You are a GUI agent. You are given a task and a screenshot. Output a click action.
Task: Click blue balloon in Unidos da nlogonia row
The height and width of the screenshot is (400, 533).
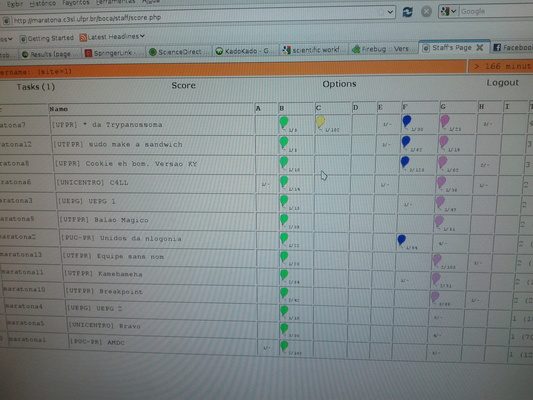point(401,240)
